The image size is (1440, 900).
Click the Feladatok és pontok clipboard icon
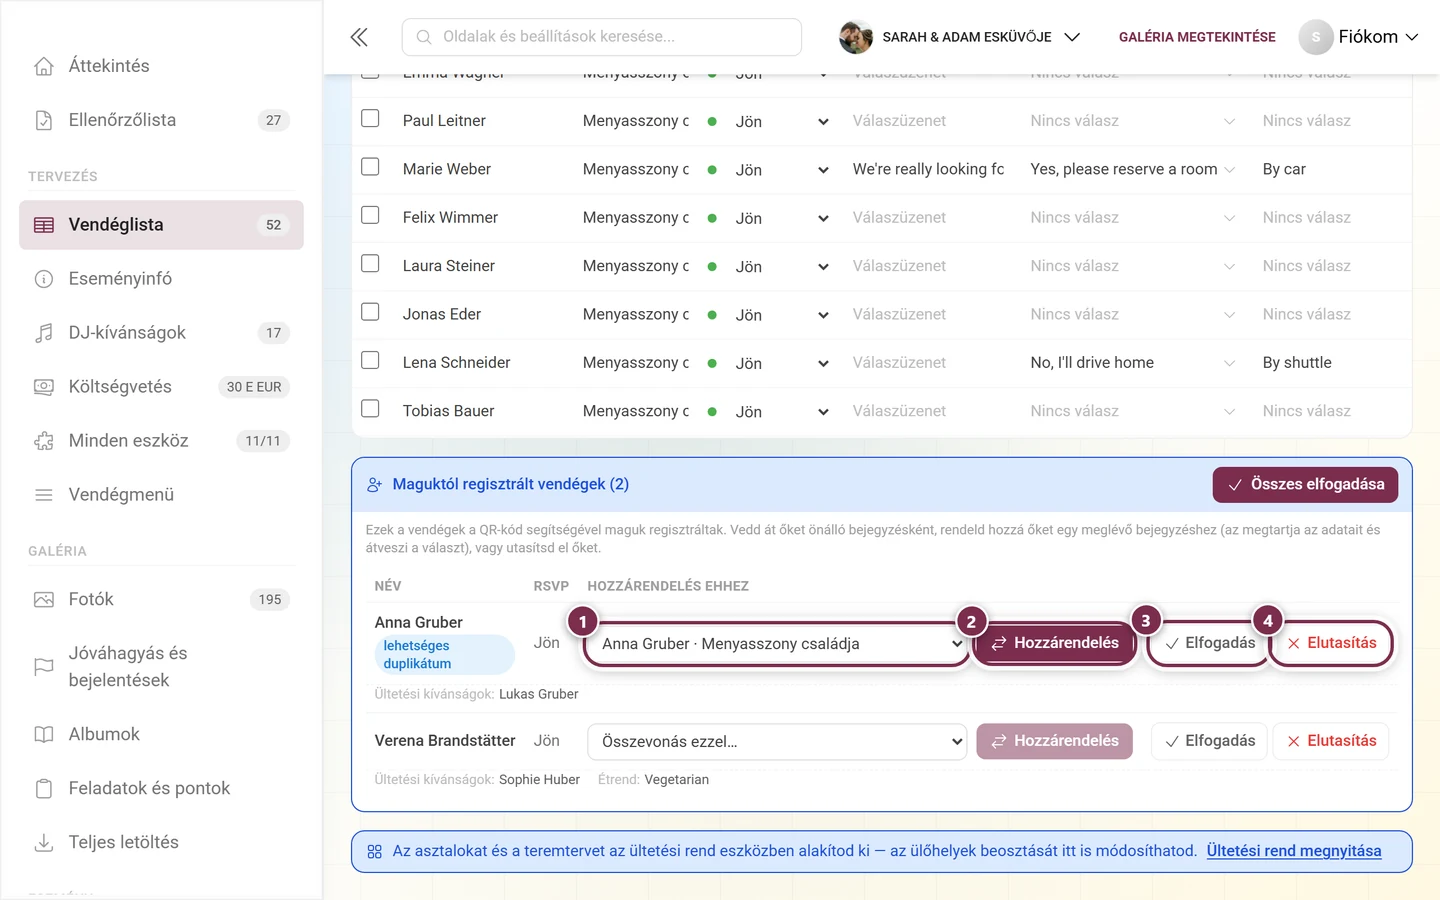[x=44, y=789]
